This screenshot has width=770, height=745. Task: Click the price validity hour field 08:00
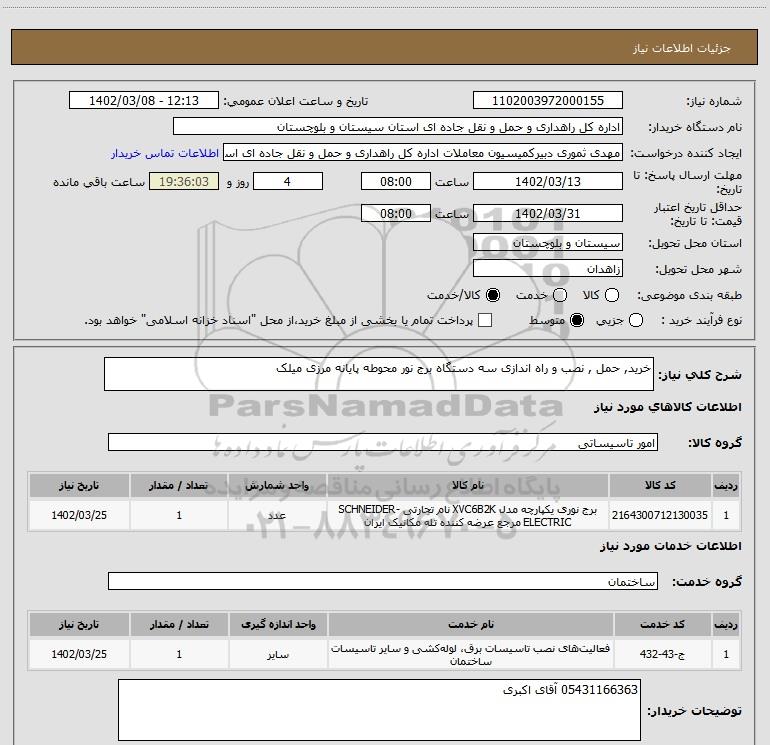(396, 213)
